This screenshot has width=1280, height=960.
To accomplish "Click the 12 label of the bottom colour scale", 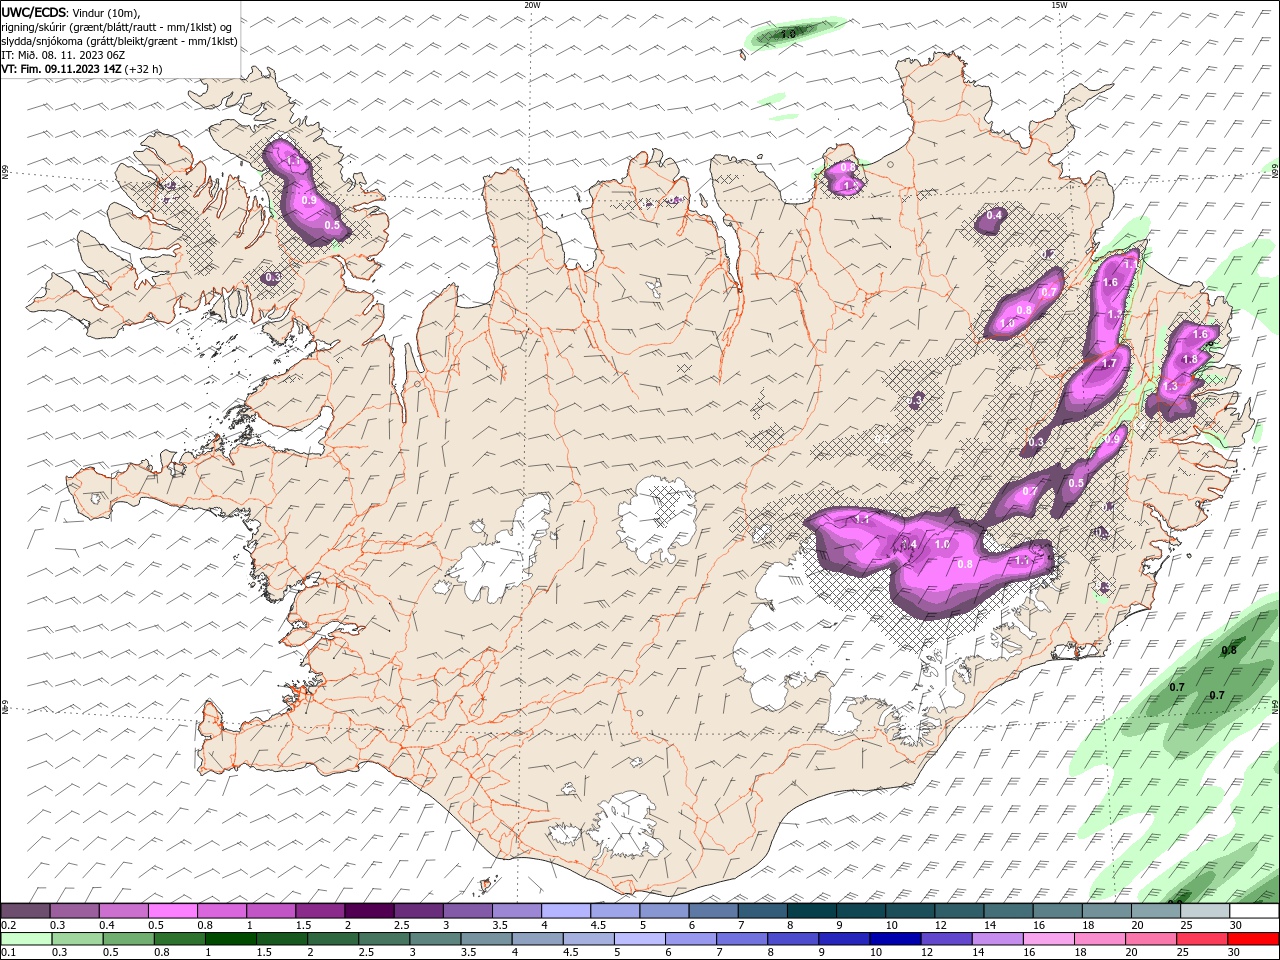I will click(926, 953).
